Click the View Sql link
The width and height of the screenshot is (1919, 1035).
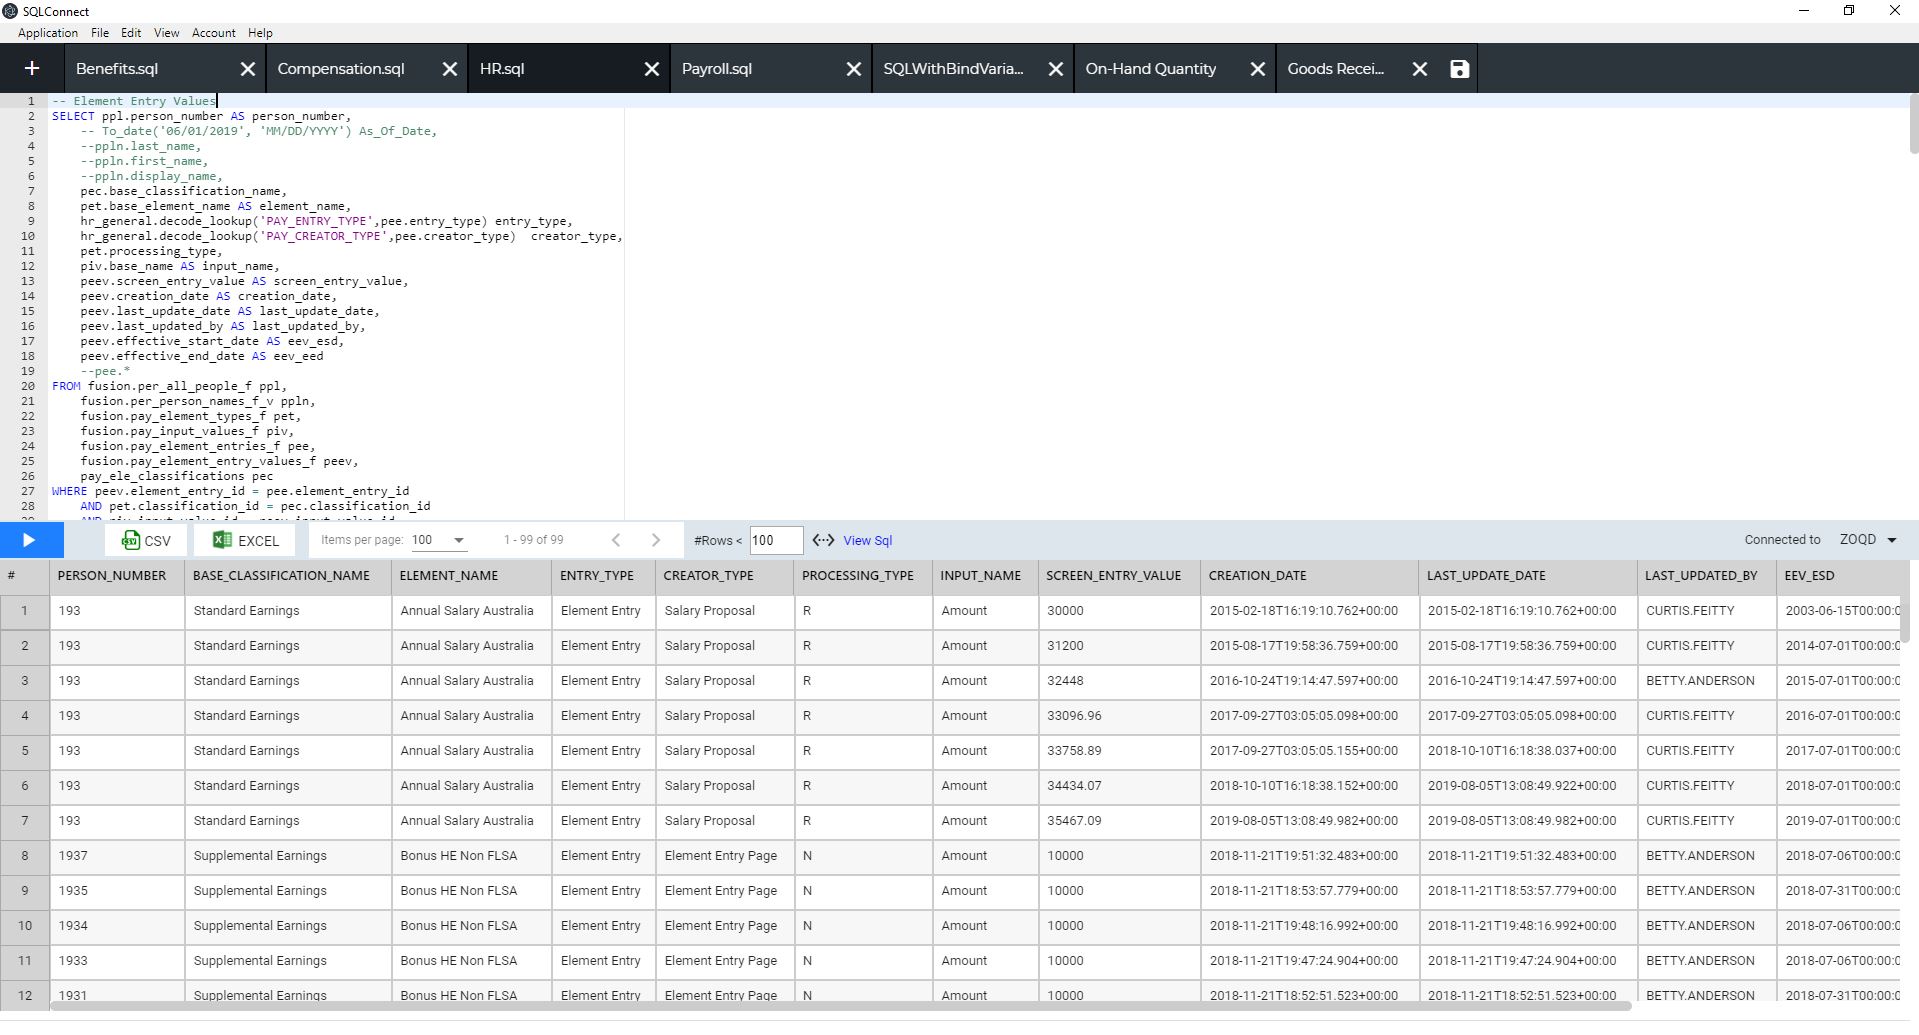coord(867,540)
